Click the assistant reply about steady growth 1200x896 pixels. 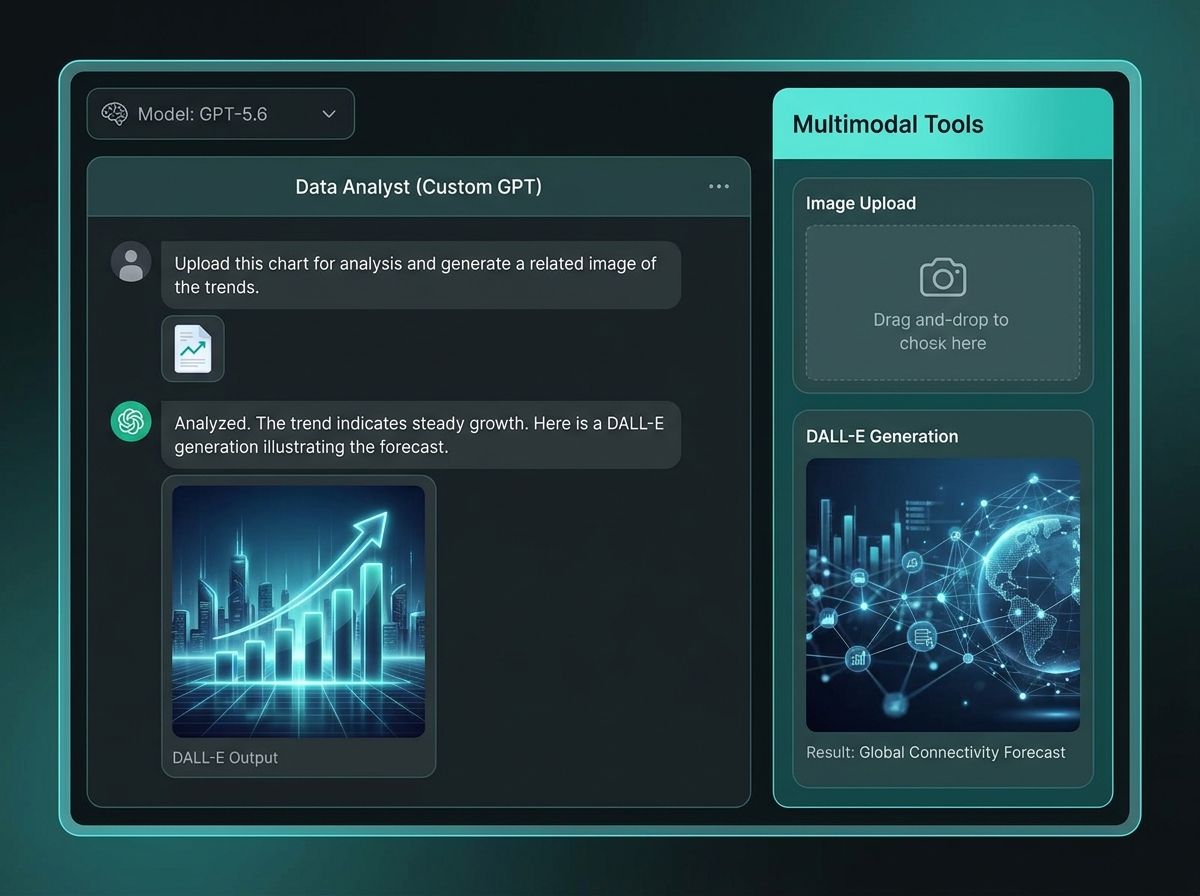pos(421,435)
